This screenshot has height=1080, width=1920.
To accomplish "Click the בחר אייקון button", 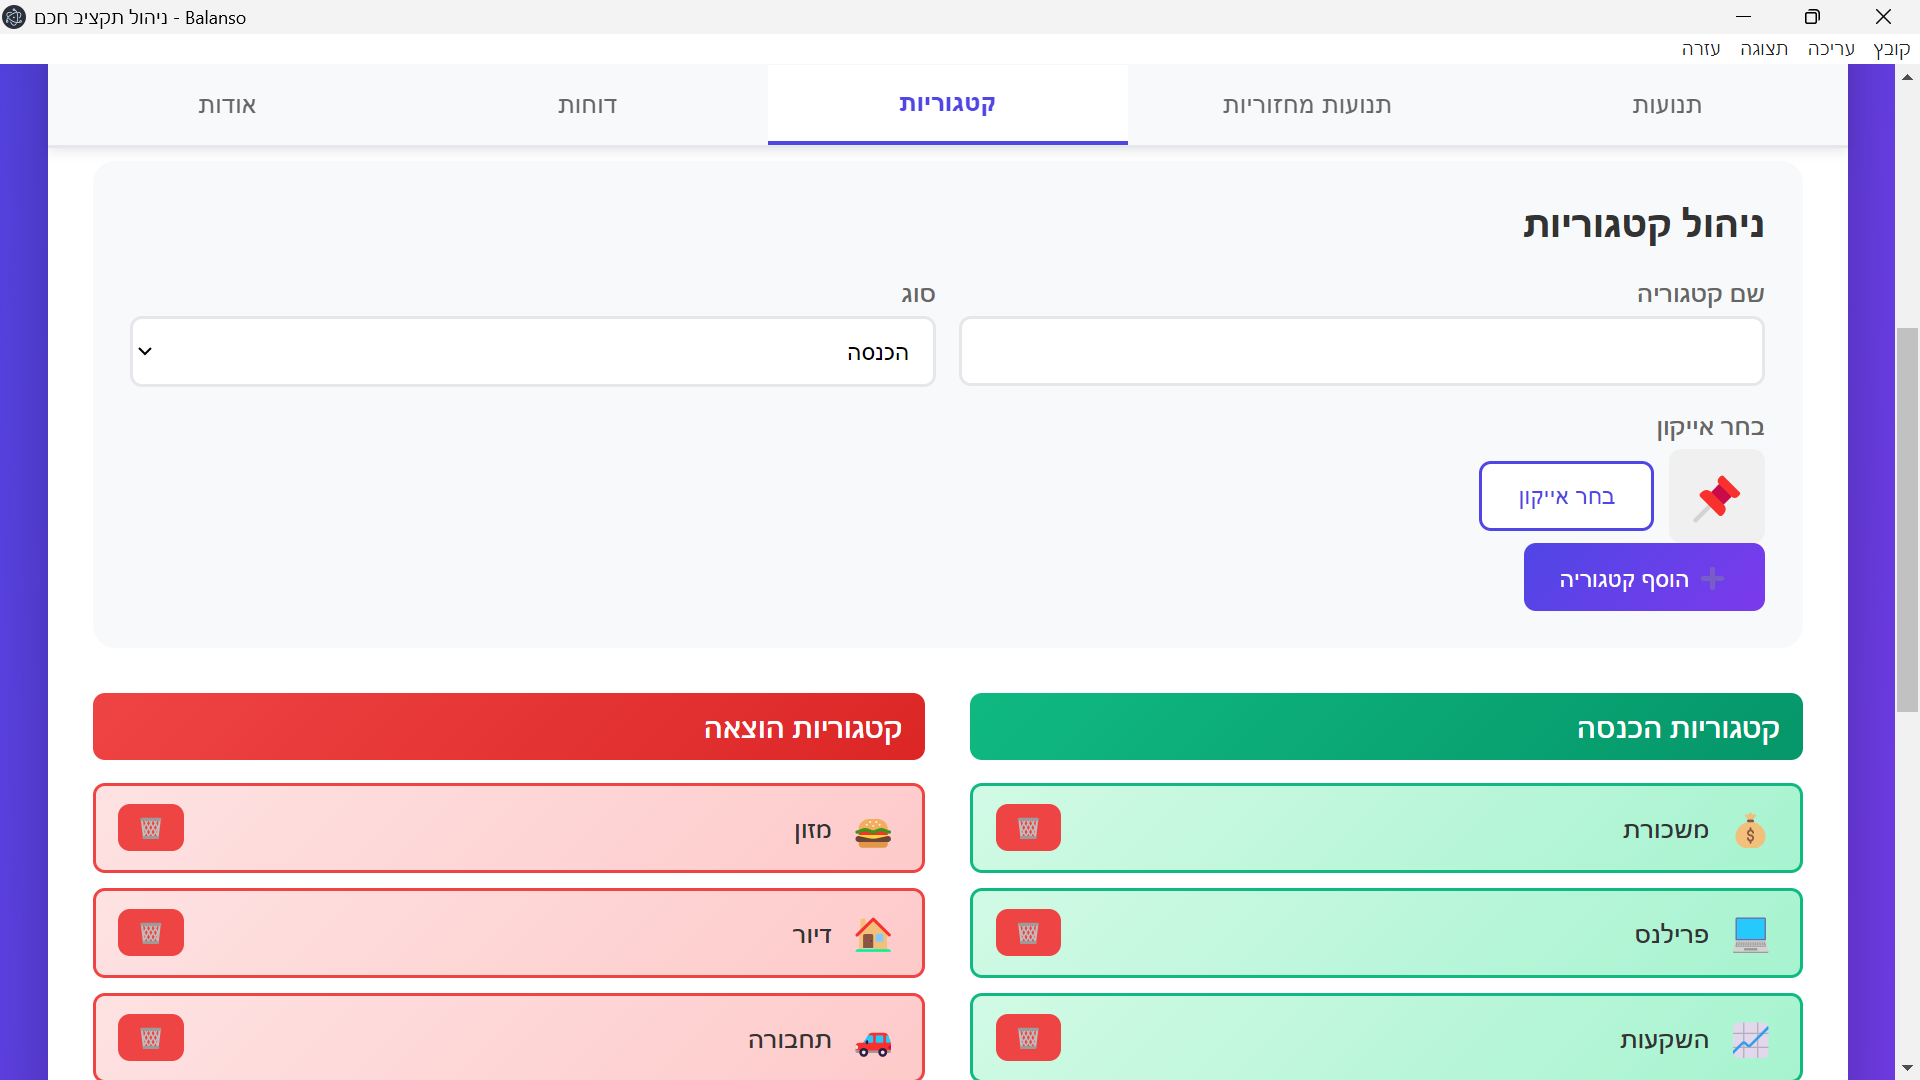I will 1566,497.
